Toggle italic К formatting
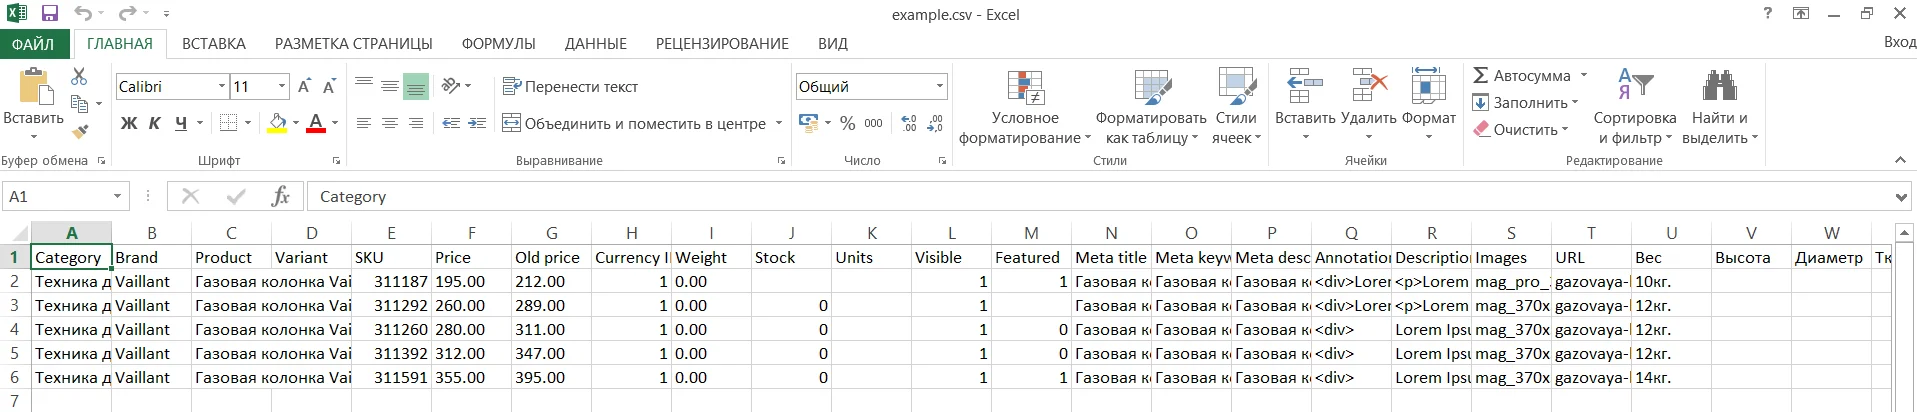 pos(155,123)
